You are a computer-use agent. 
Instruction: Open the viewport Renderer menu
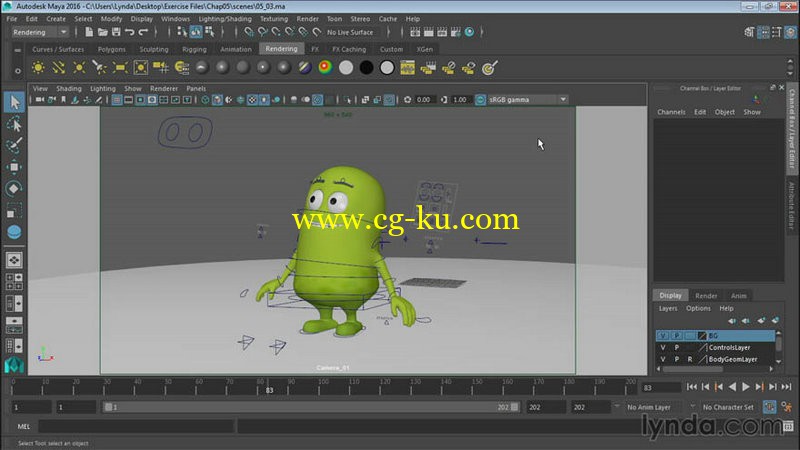(164, 89)
